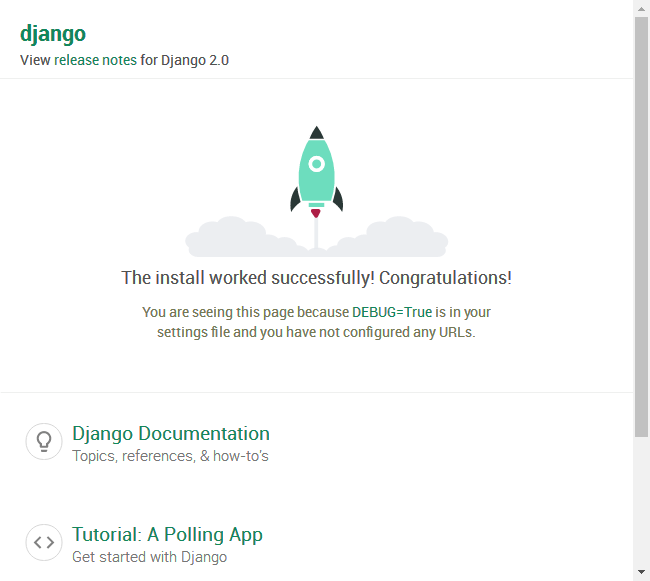Click the rocket launch illustration

(x=316, y=191)
